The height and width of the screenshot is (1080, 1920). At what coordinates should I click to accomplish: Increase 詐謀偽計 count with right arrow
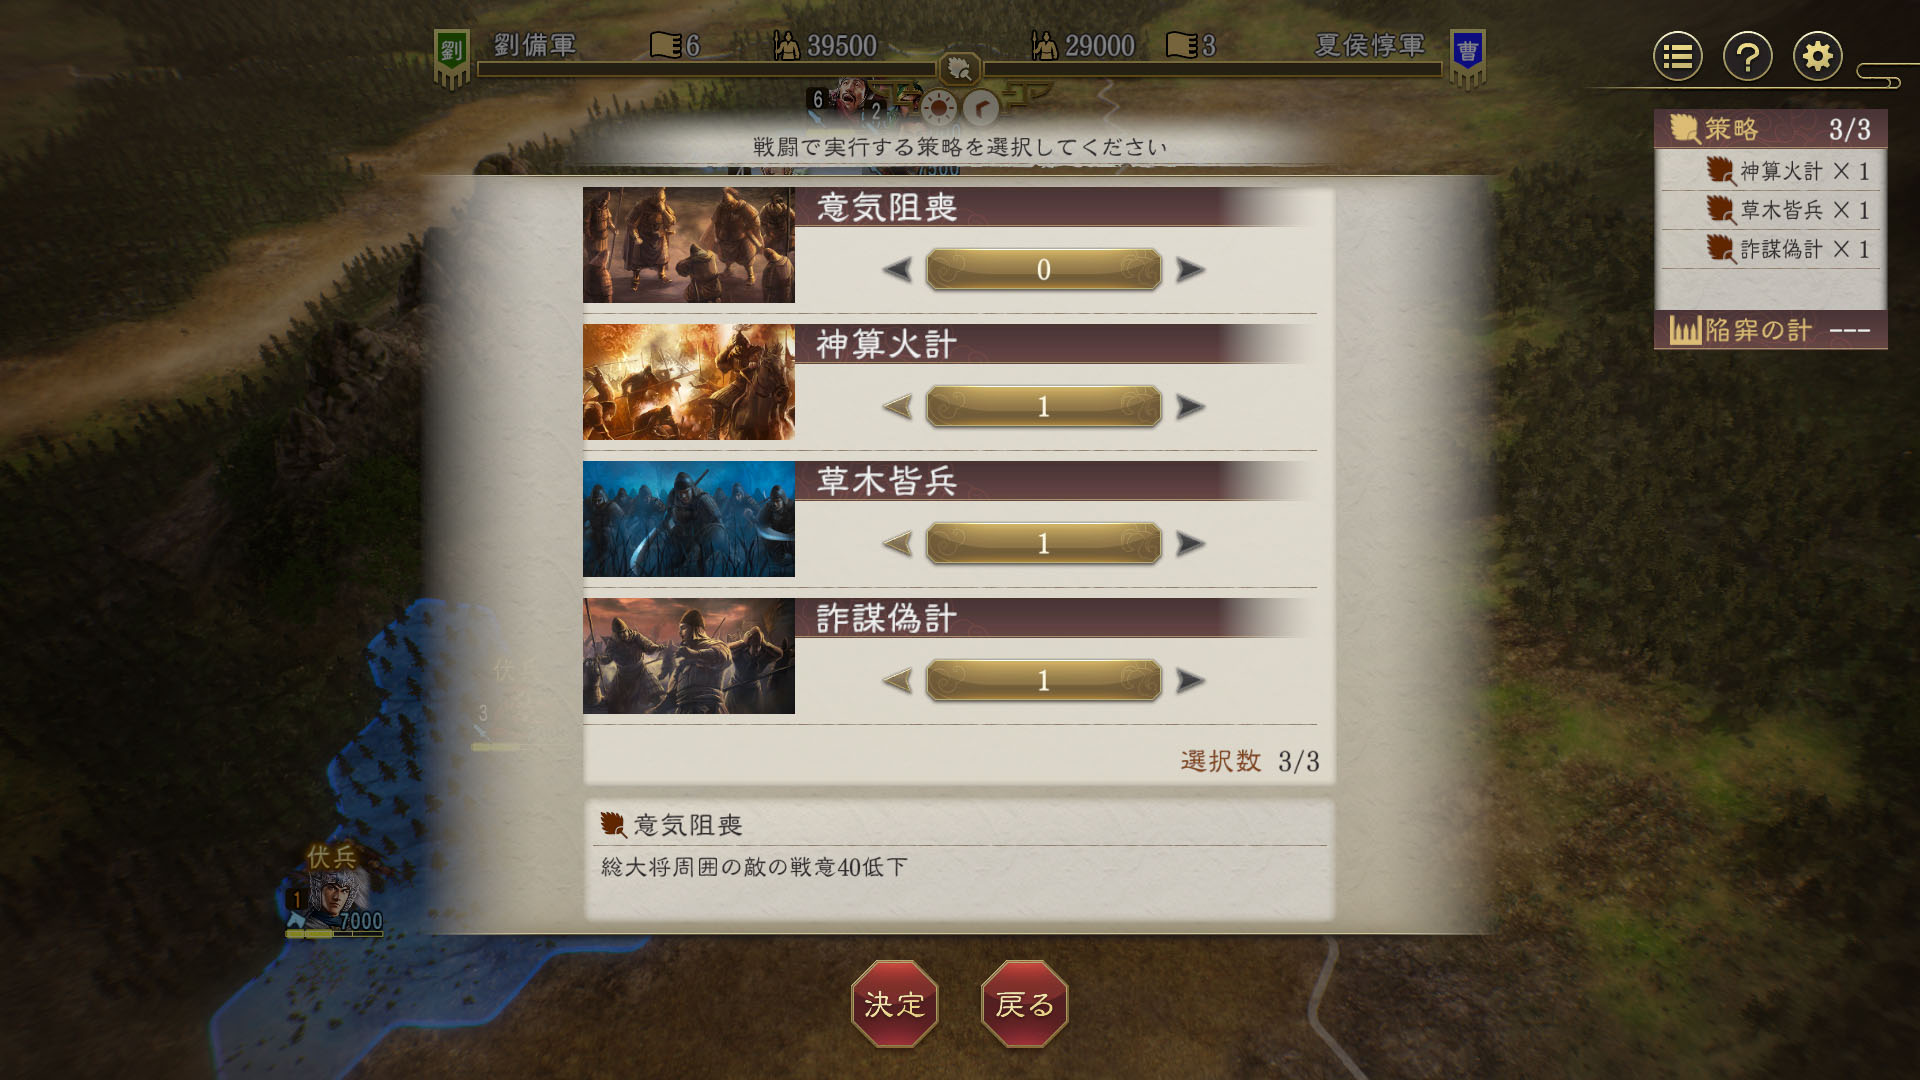tap(1190, 681)
